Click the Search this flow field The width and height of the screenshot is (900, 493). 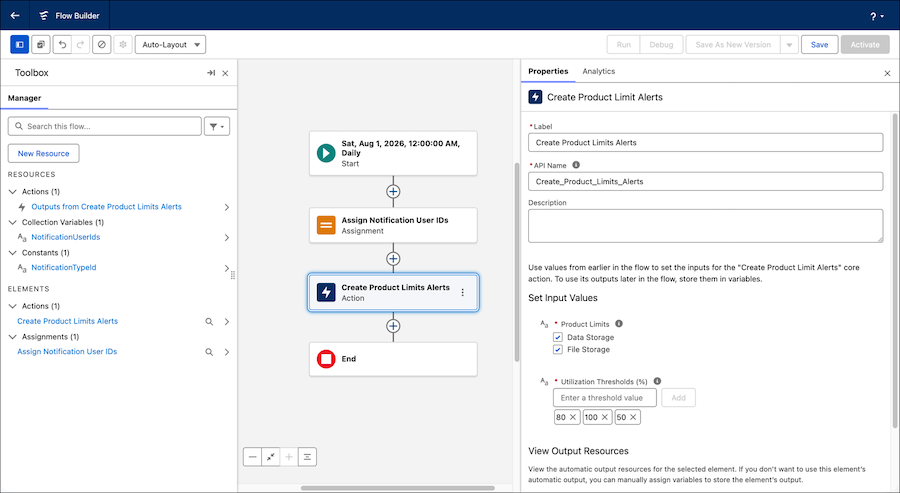tap(104, 126)
